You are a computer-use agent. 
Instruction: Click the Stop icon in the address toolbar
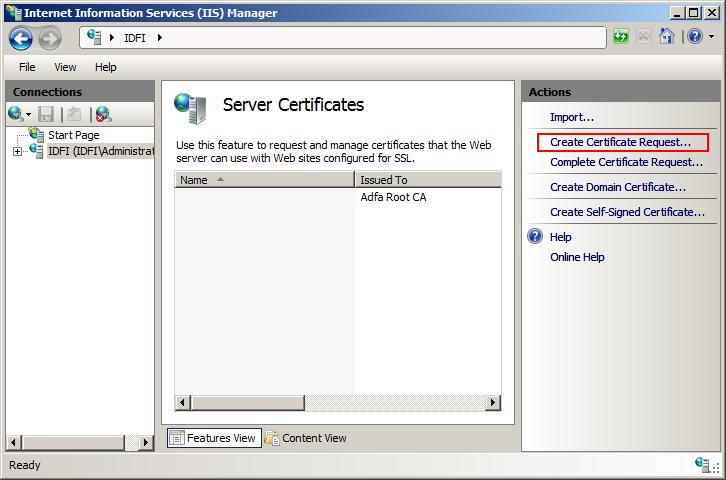pyautogui.click(x=644, y=36)
